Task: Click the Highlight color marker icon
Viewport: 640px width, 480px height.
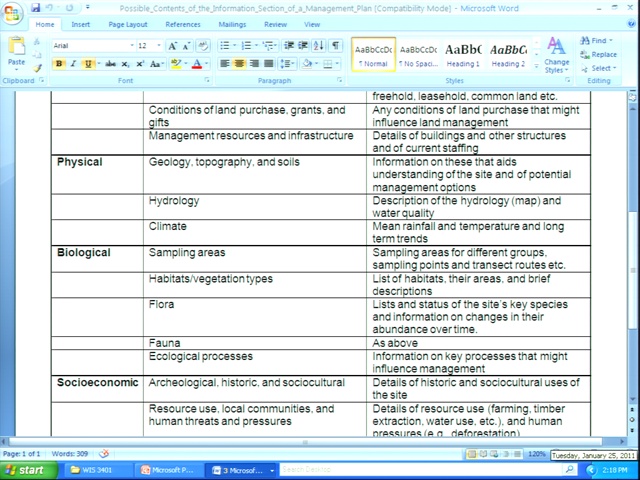Action: point(176,64)
